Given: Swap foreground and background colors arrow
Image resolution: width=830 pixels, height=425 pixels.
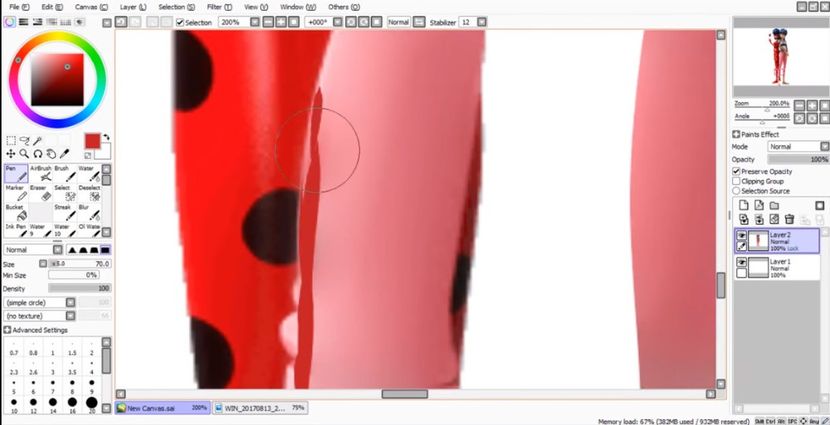Looking at the screenshot, I should point(105,137).
